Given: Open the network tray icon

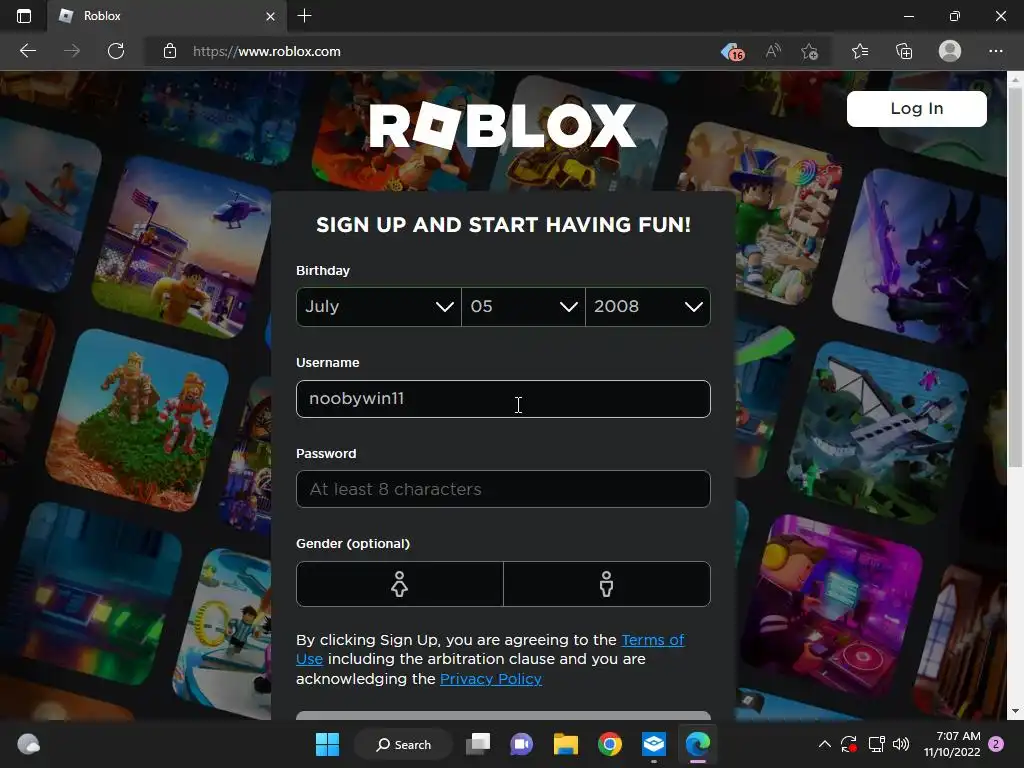Looking at the screenshot, I should [876, 744].
